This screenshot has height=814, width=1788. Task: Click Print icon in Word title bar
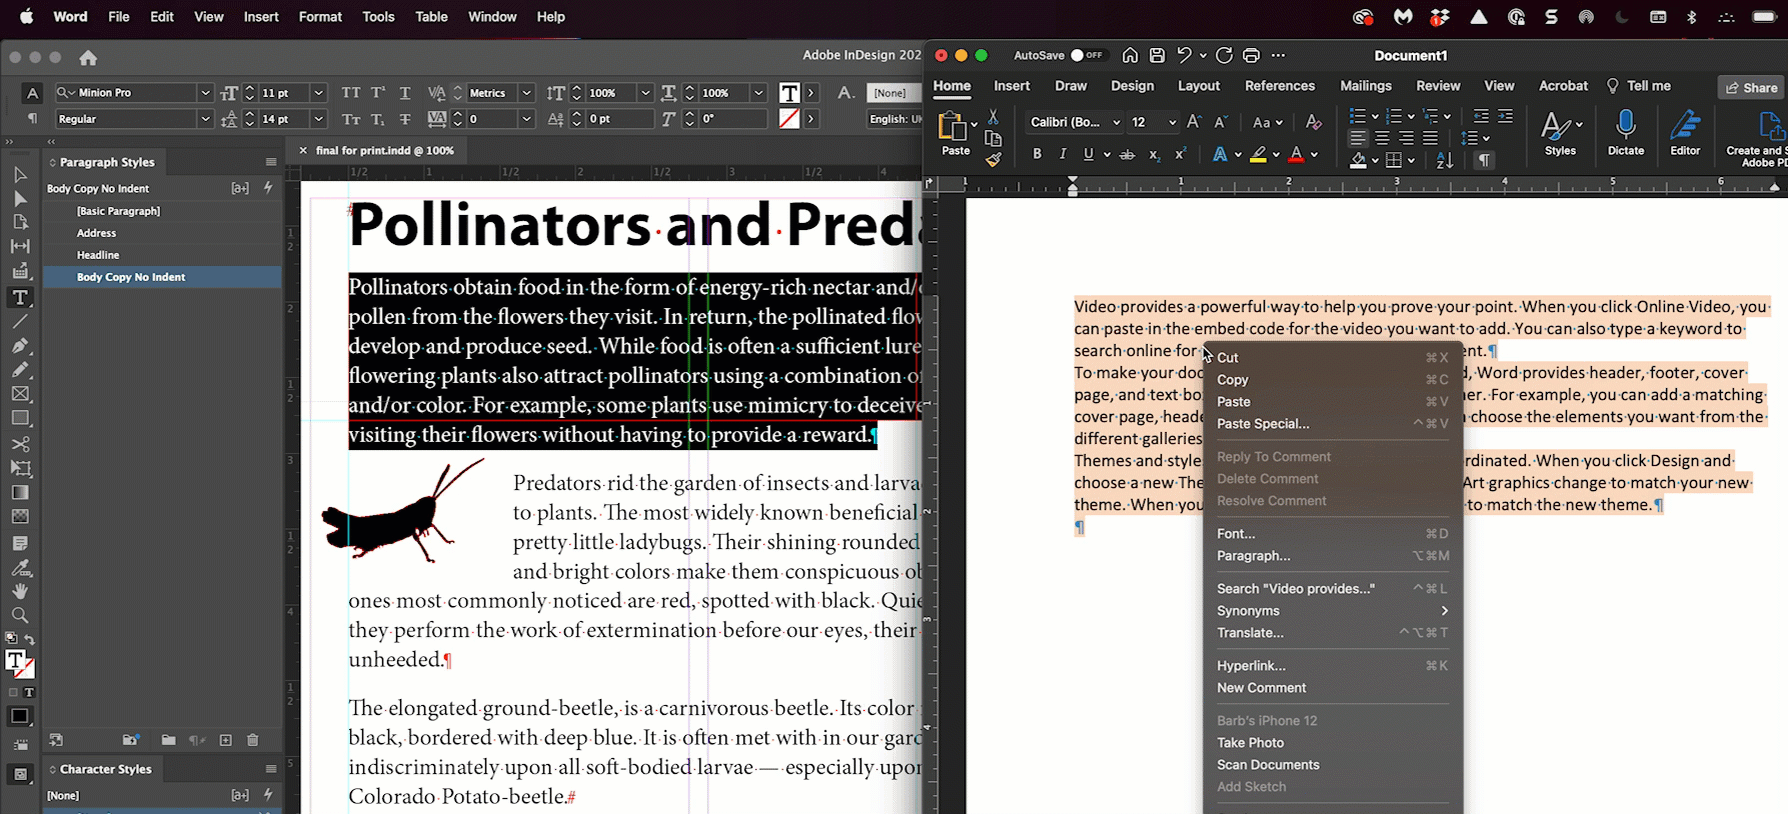[1251, 55]
